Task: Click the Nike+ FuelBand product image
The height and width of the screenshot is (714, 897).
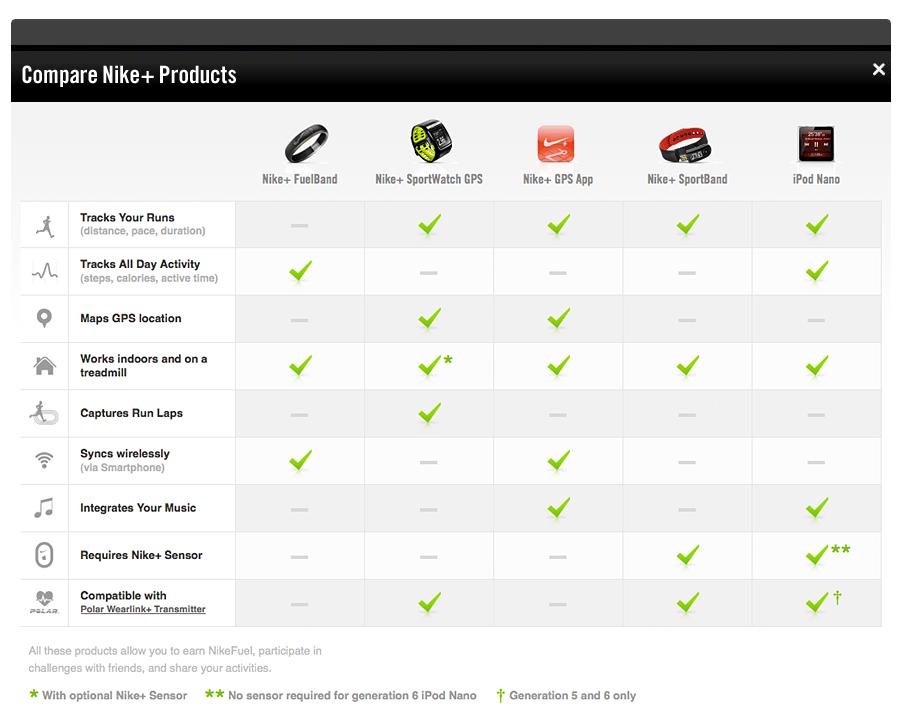Action: pos(306,144)
